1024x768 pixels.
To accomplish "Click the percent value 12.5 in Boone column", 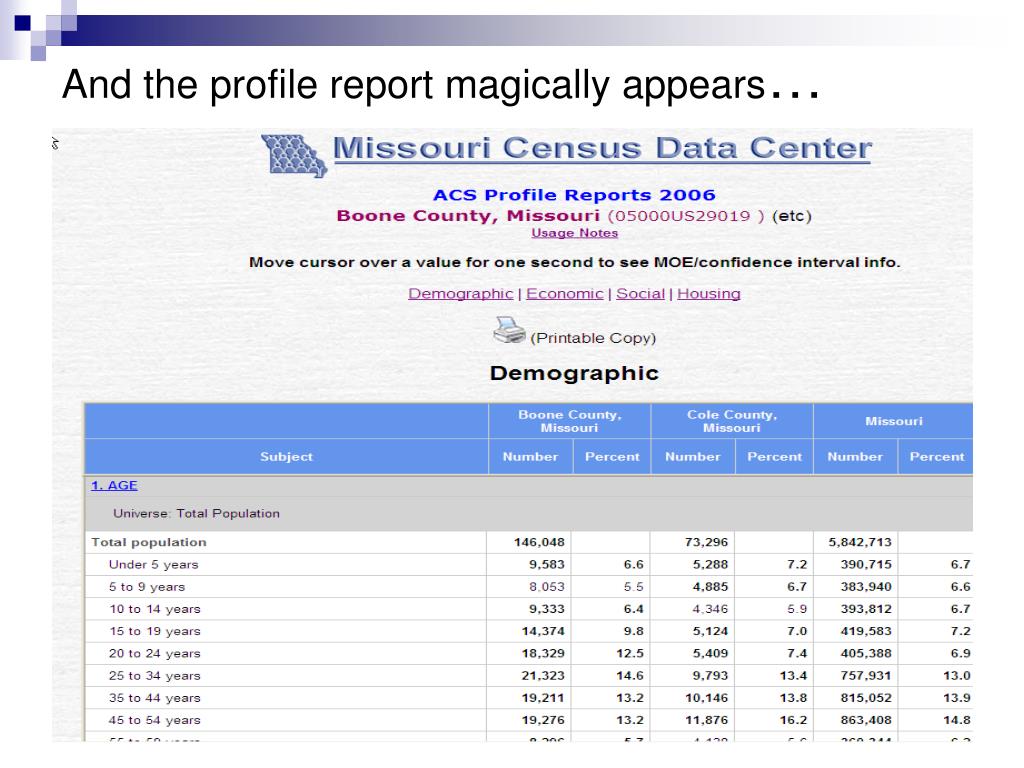I will [630, 653].
